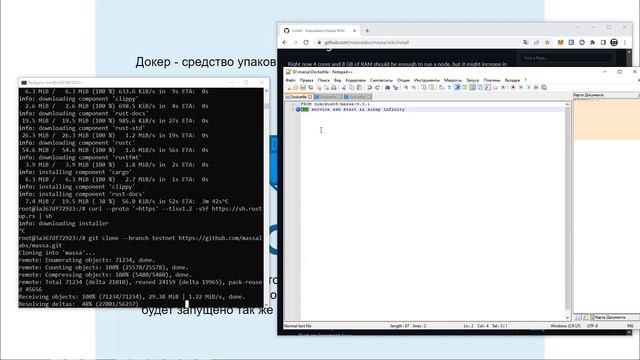Redo edit via Notepad++ toolbar arrow
This screenshot has width=640, height=360.
[377, 87]
